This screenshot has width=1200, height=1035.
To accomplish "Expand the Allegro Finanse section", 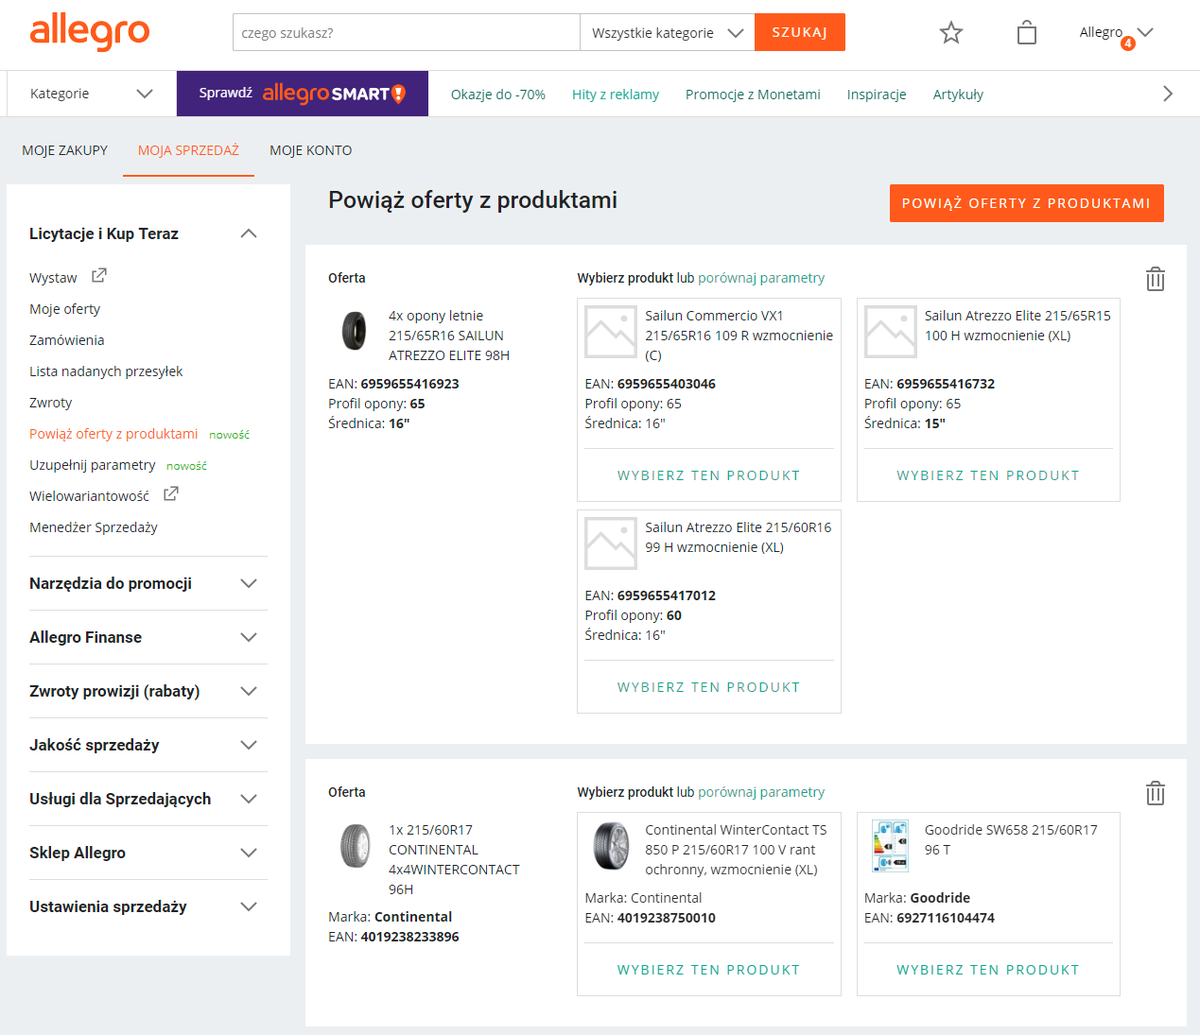I will pyautogui.click(x=249, y=638).
